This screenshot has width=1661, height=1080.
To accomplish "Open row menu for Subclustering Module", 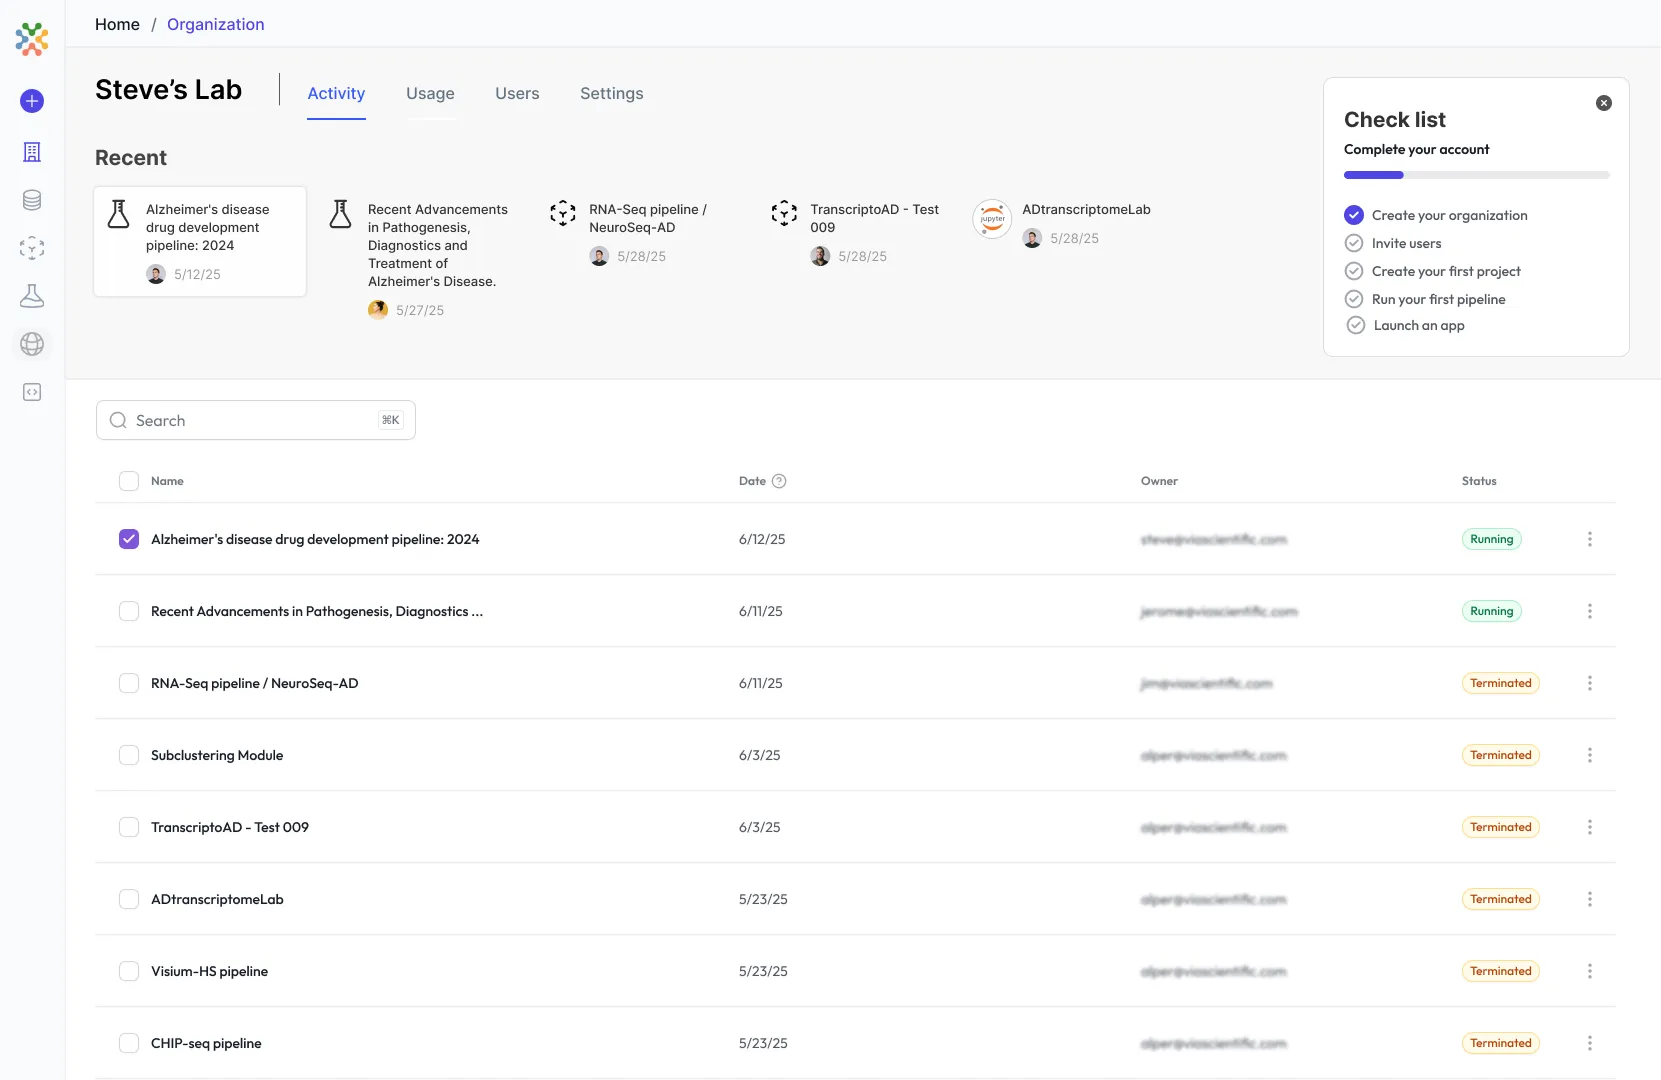I will [1590, 755].
